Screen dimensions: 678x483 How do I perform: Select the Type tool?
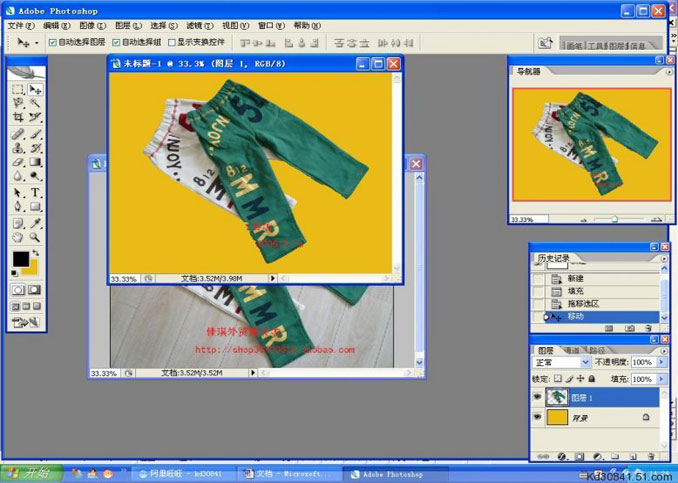[x=35, y=193]
